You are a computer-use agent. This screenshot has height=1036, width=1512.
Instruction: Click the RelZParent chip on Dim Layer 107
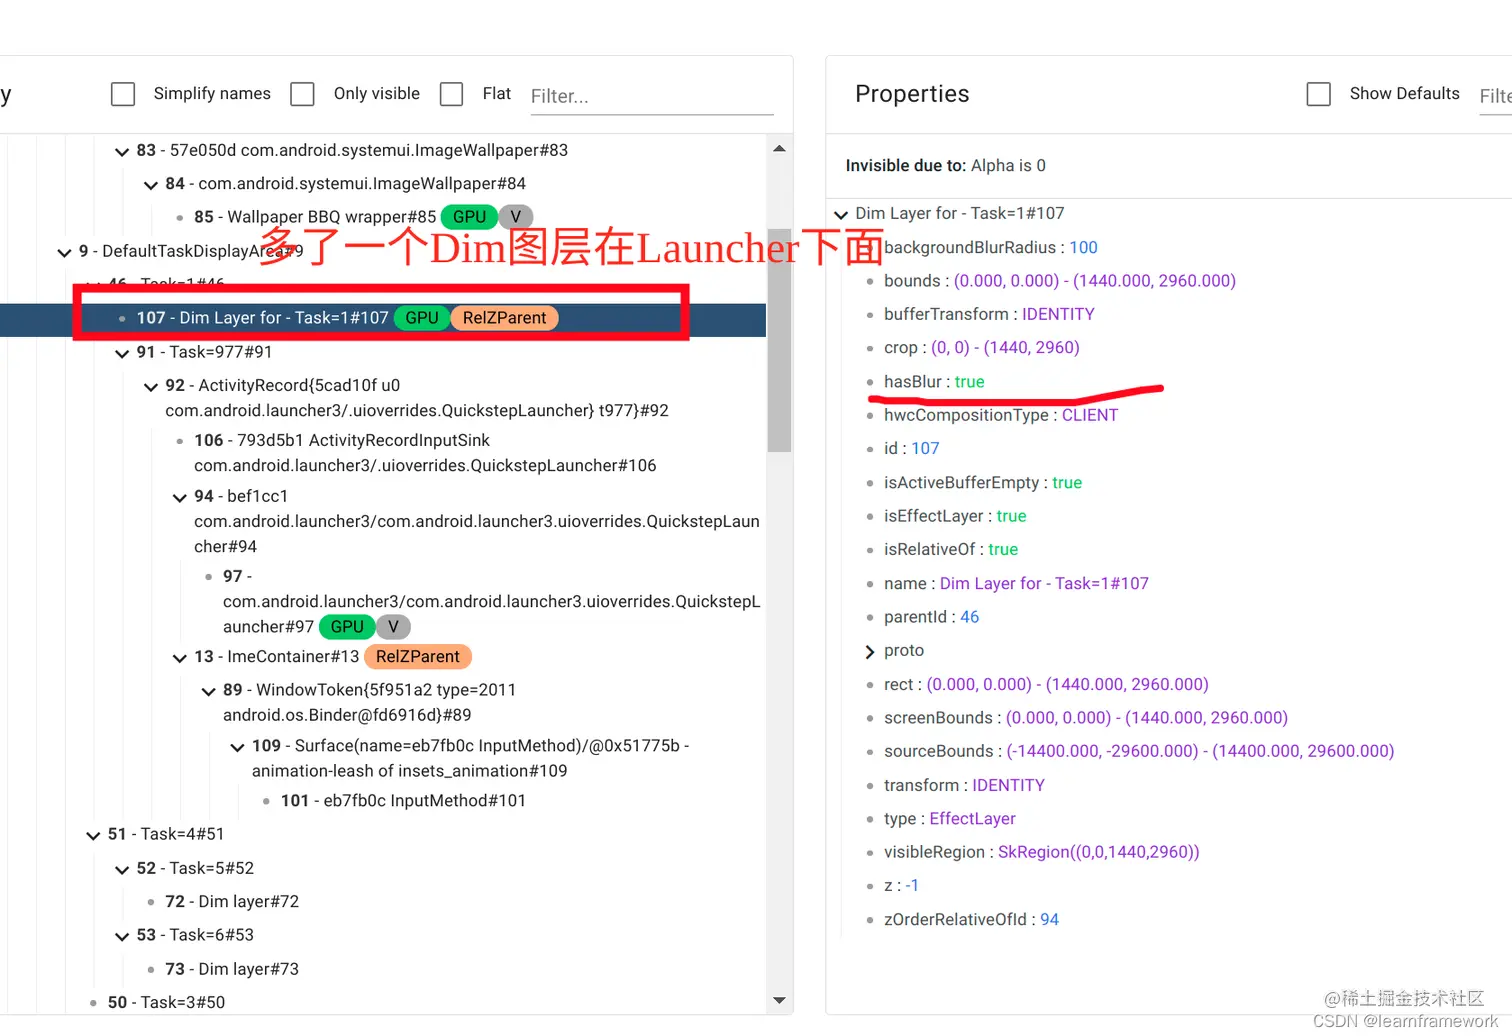(x=504, y=317)
